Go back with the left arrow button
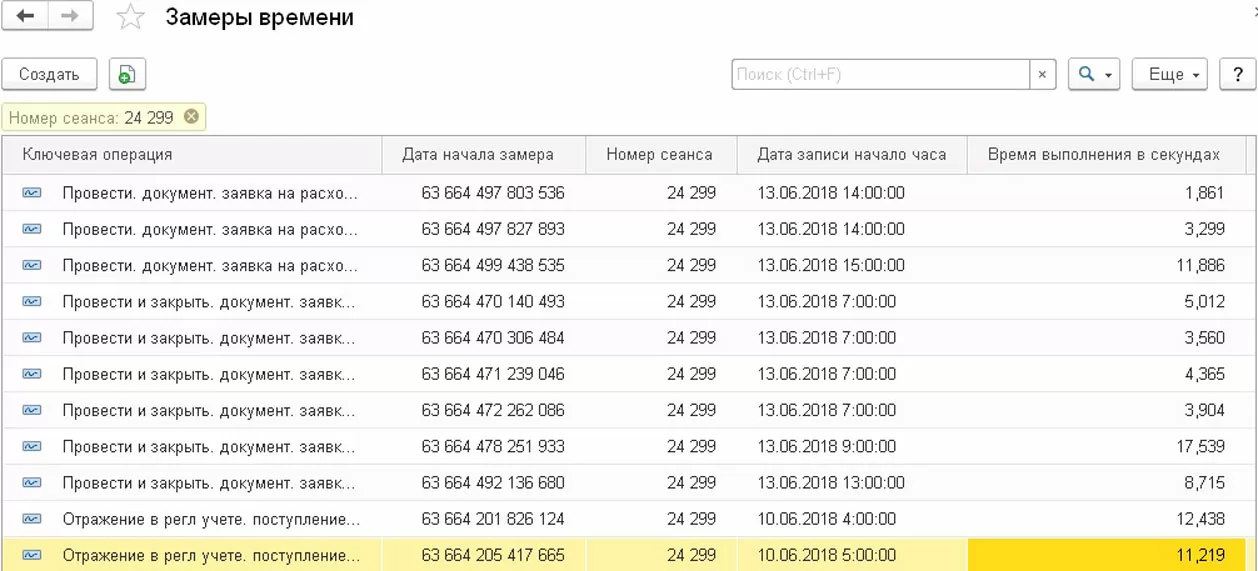 click(25, 16)
